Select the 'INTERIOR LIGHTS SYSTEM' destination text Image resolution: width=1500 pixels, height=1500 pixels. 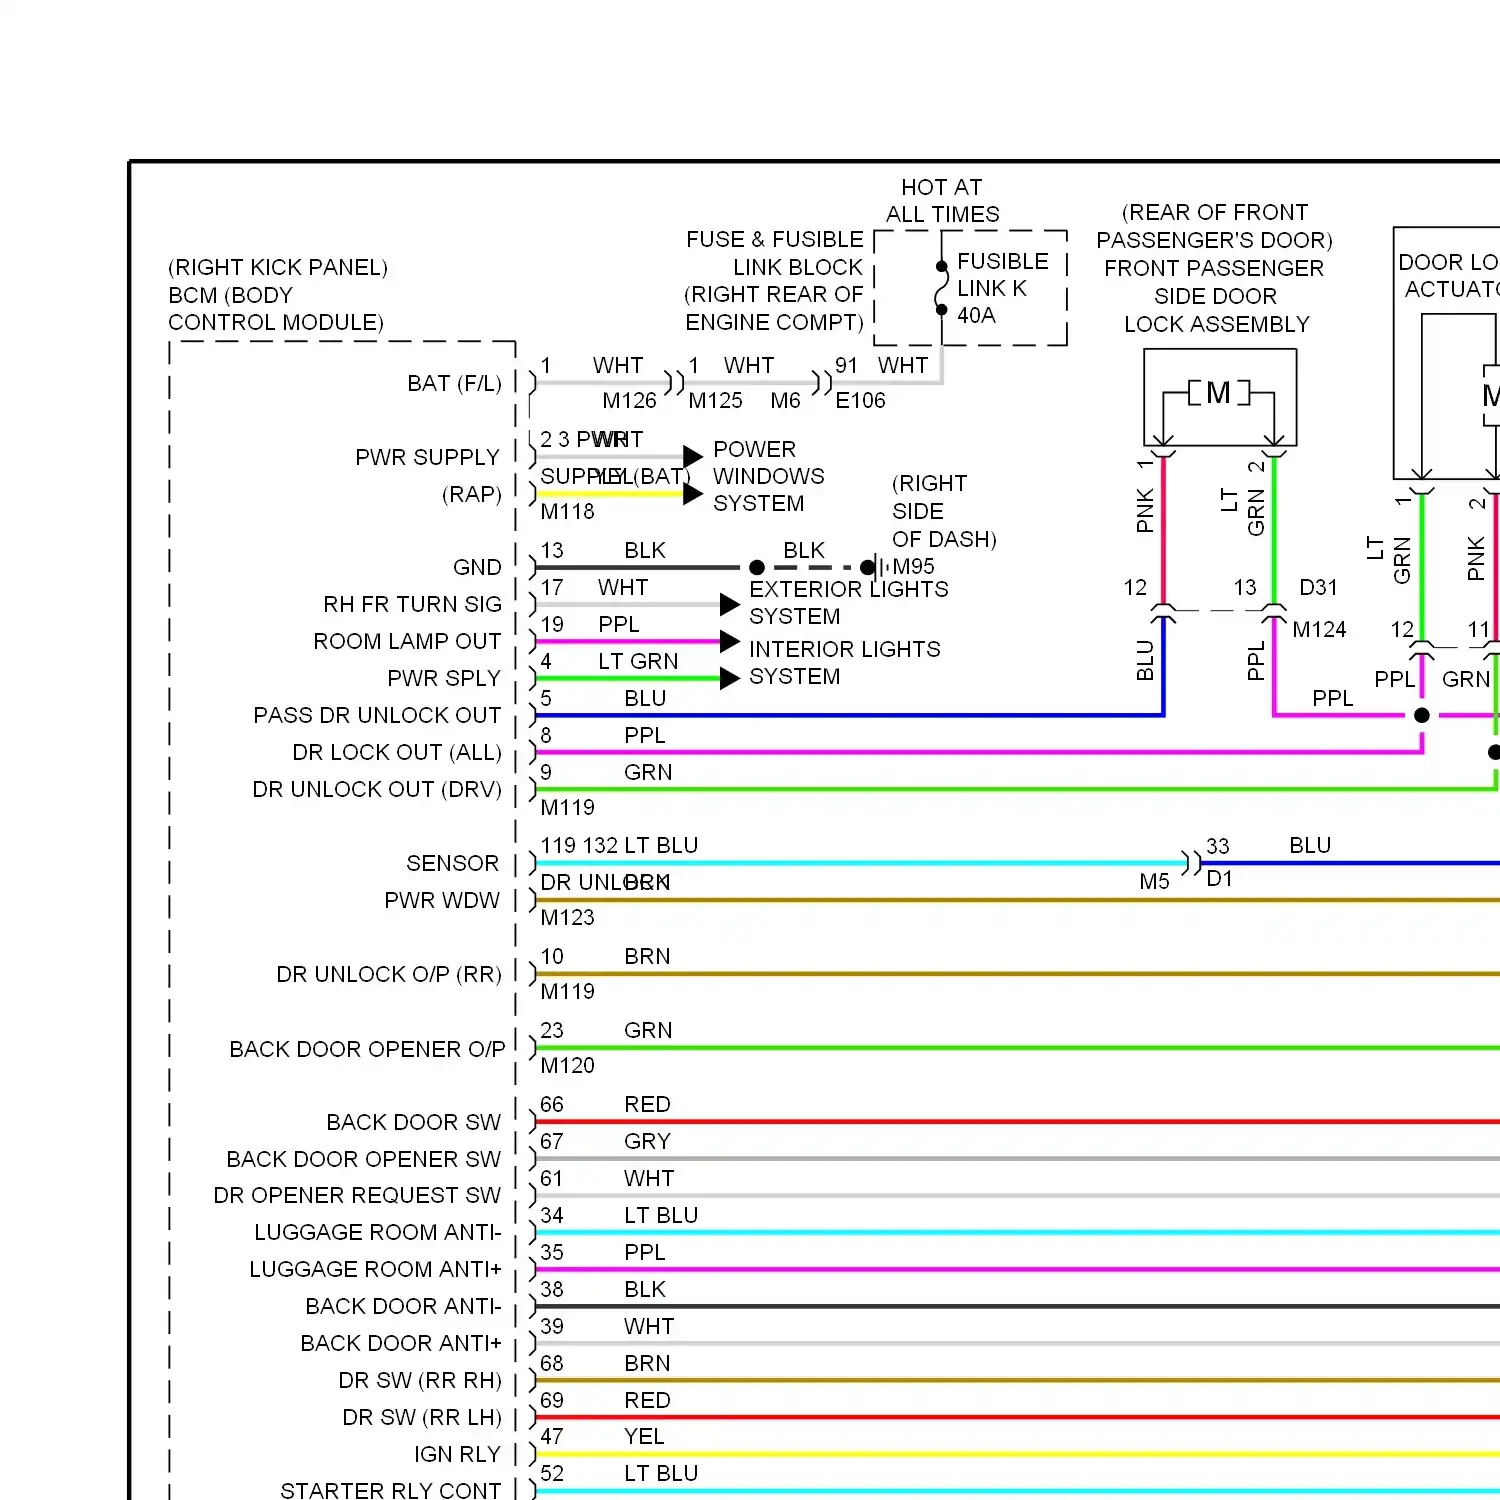point(845,663)
